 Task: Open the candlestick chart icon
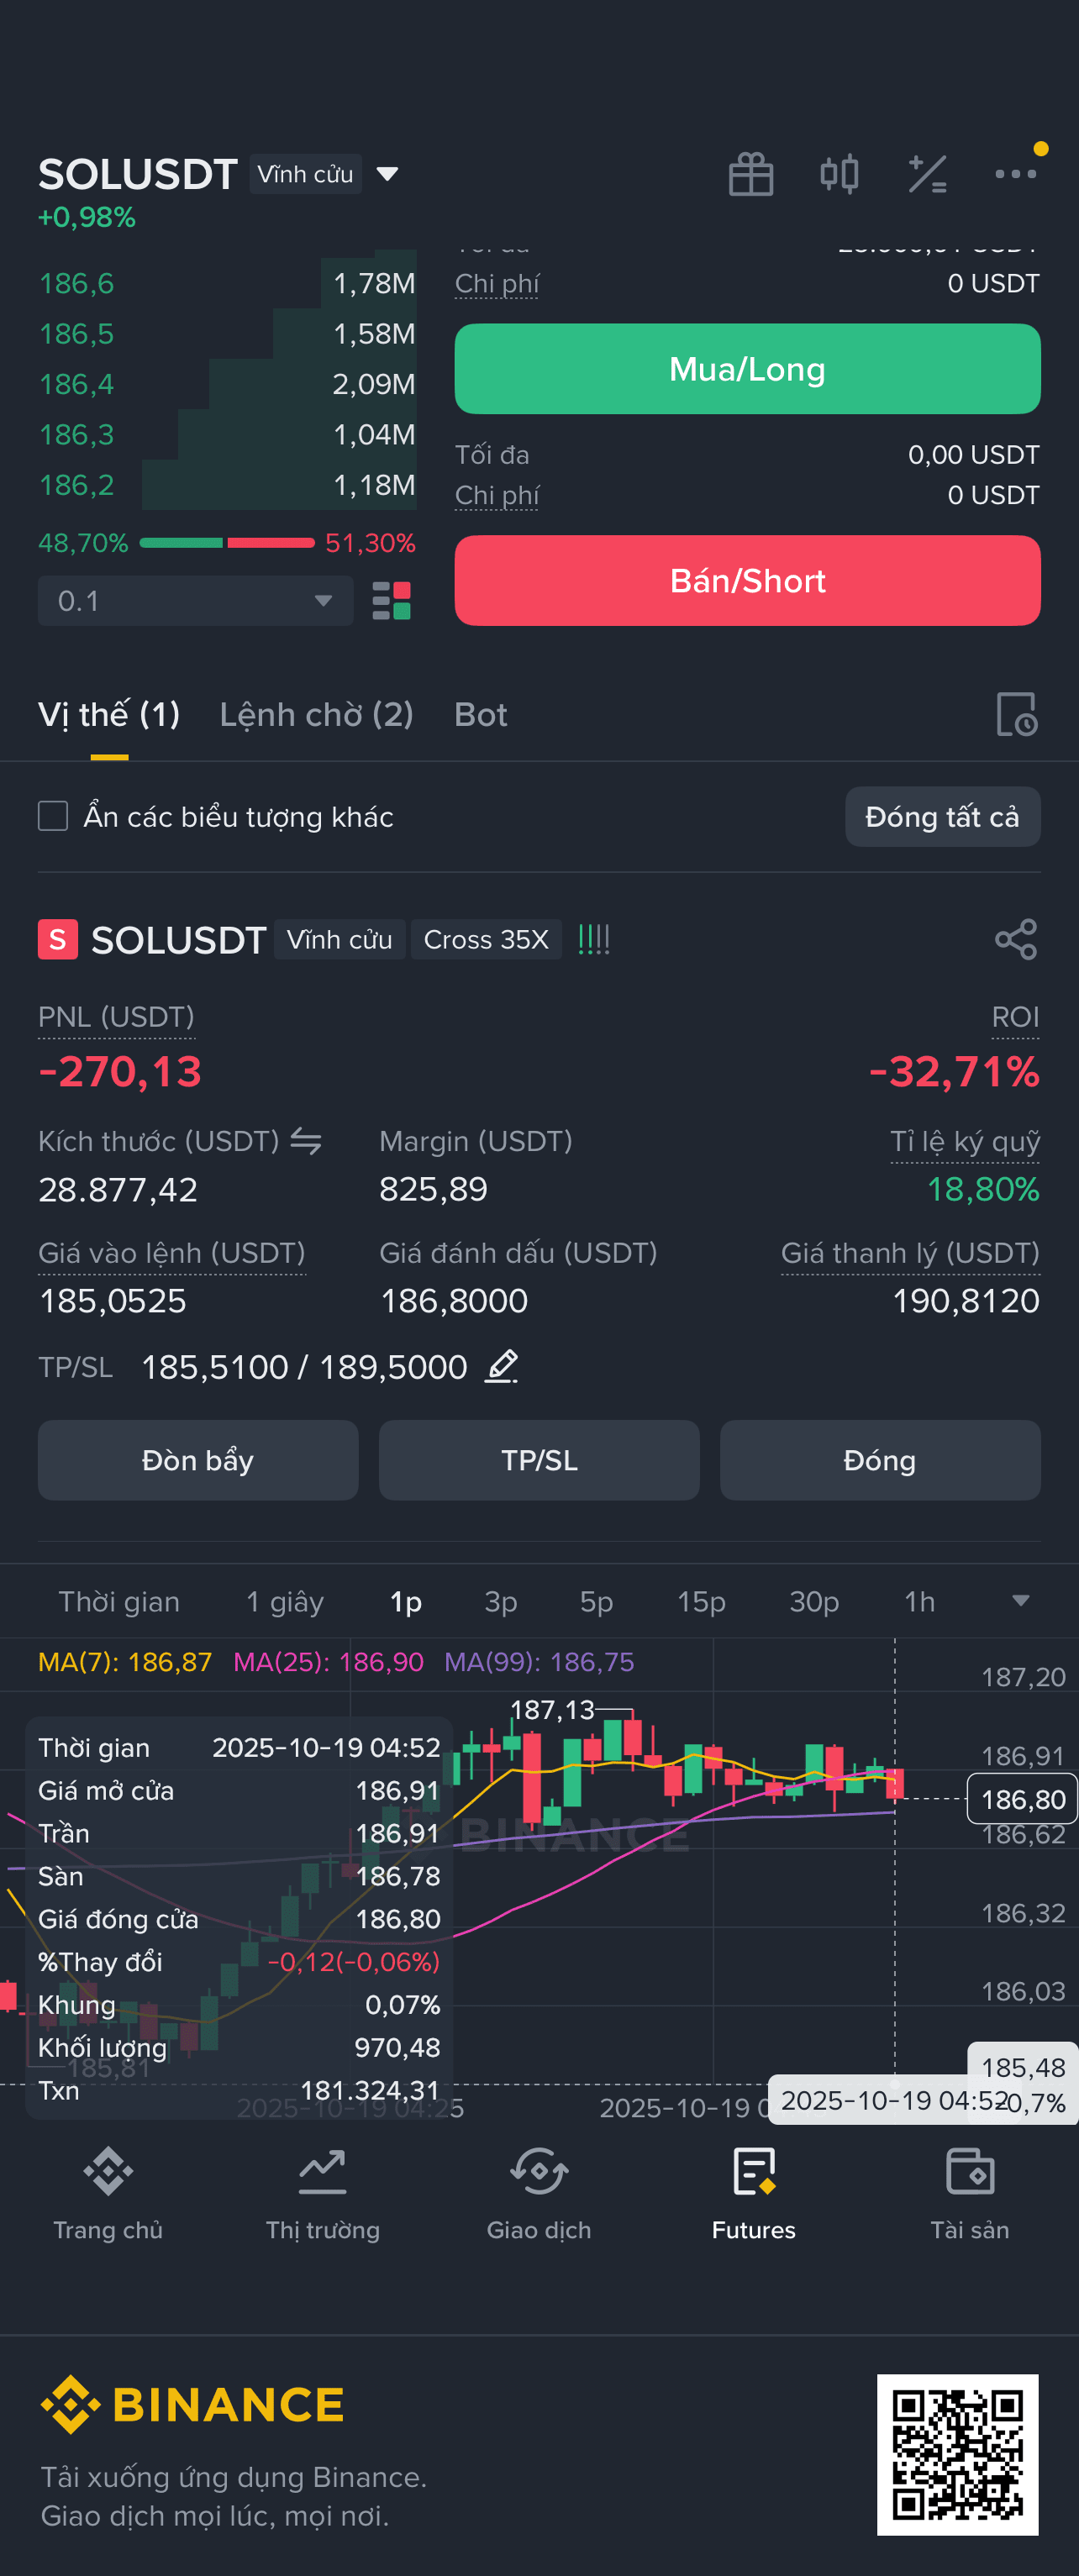[x=838, y=174]
